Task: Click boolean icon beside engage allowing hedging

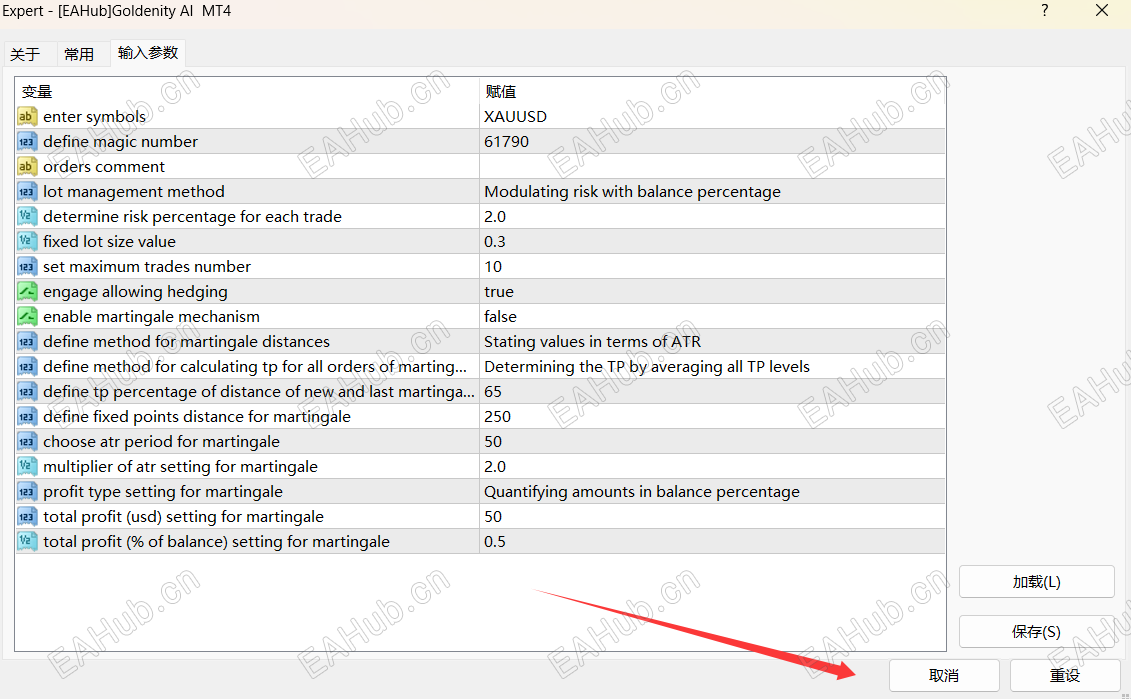Action: (x=27, y=291)
